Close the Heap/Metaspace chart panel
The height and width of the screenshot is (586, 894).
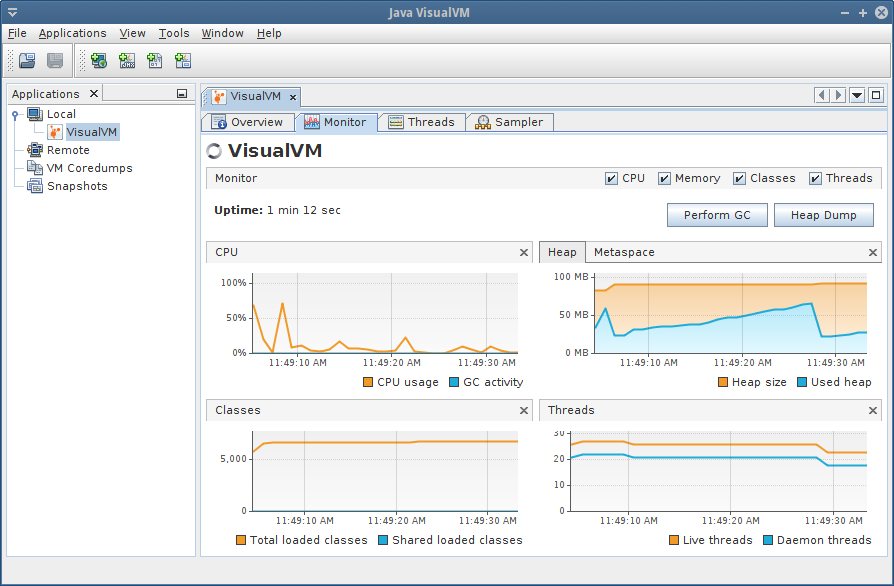(x=872, y=252)
